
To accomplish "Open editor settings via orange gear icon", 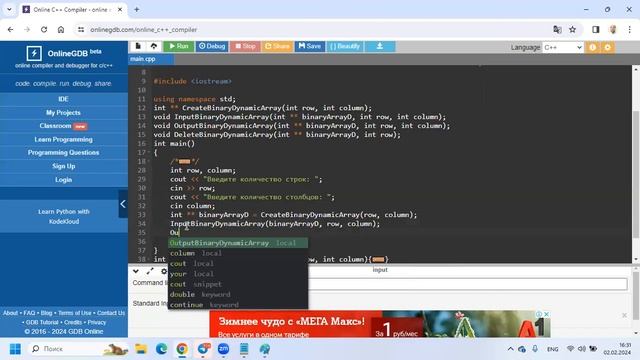I will (607, 47).
